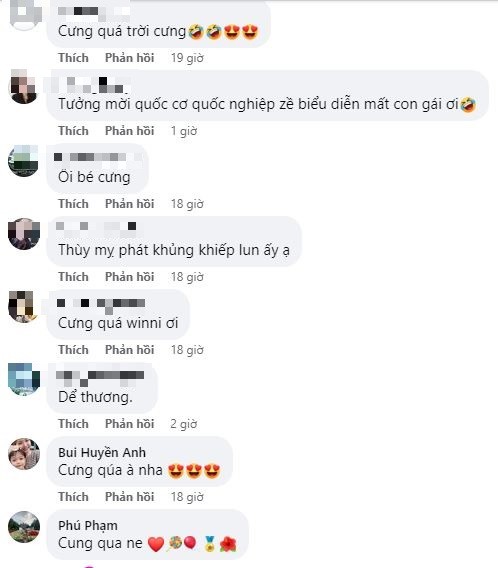The width and height of the screenshot is (498, 568).
Task: Click the "19 giờ" timestamp link
Action: point(187,58)
